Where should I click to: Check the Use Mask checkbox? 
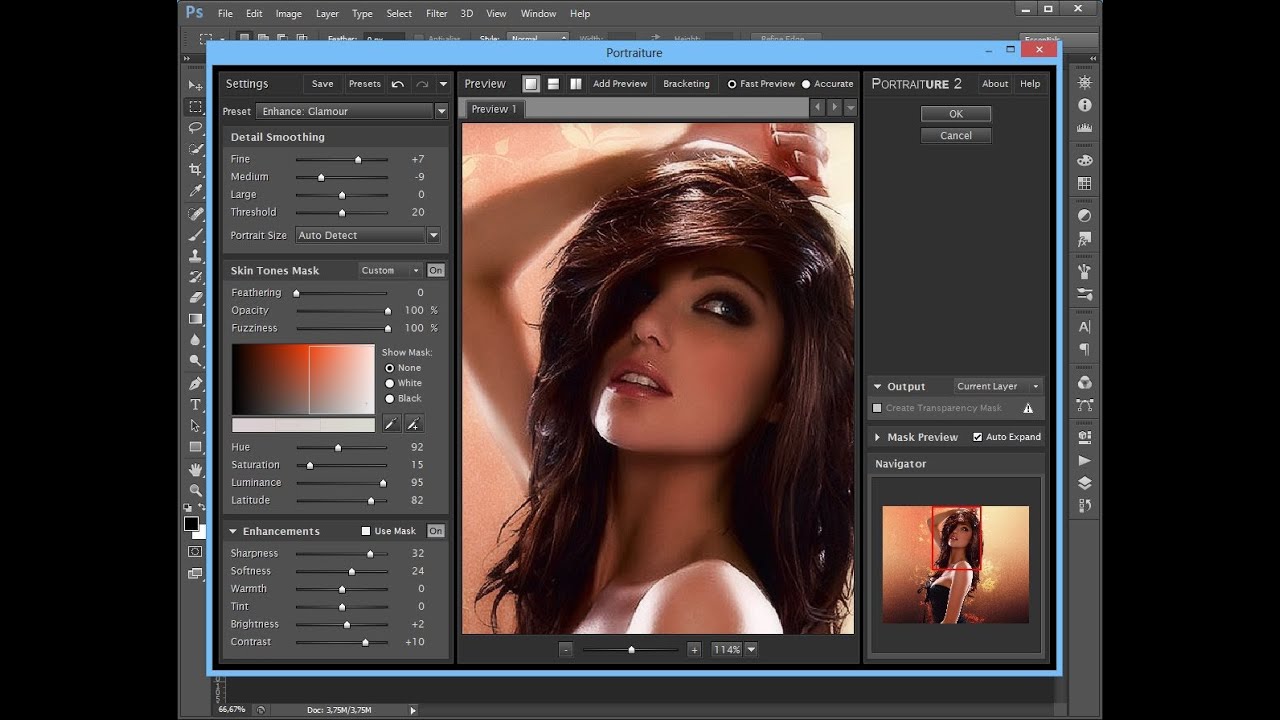[366, 531]
